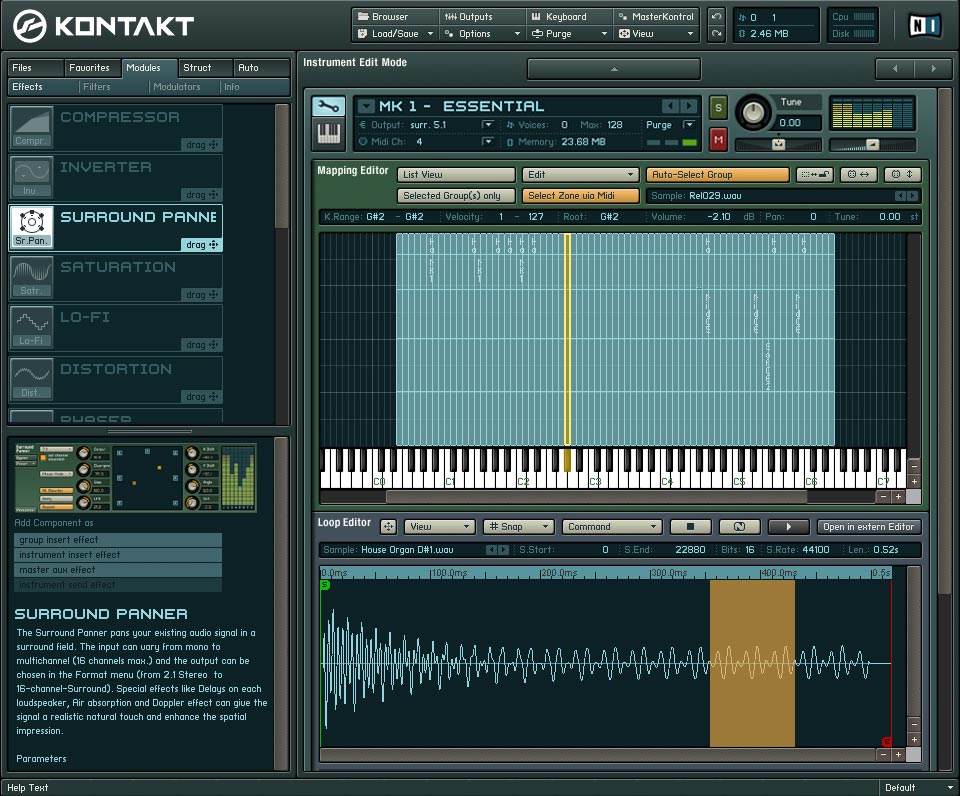Toggle the loop playback icon in Loop Editor
This screenshot has width=960, height=796.
(x=739, y=527)
